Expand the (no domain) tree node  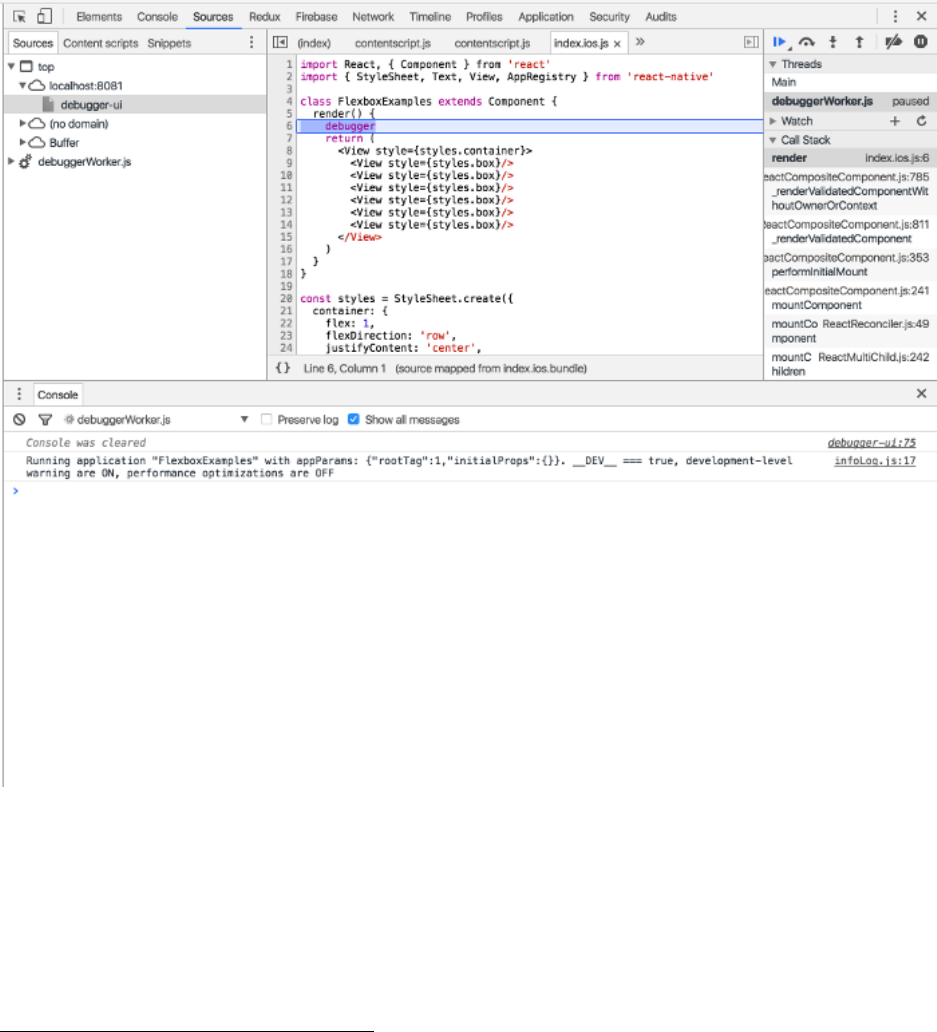click(22, 124)
